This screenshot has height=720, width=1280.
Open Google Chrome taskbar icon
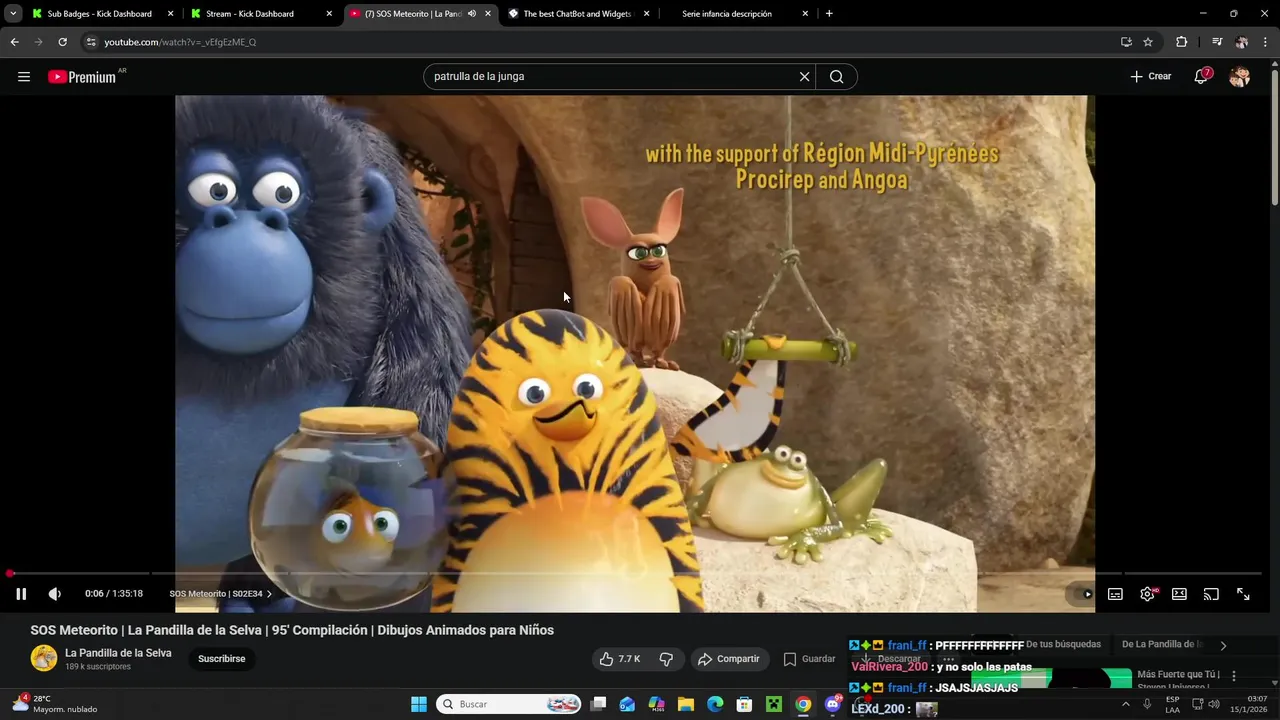point(803,704)
